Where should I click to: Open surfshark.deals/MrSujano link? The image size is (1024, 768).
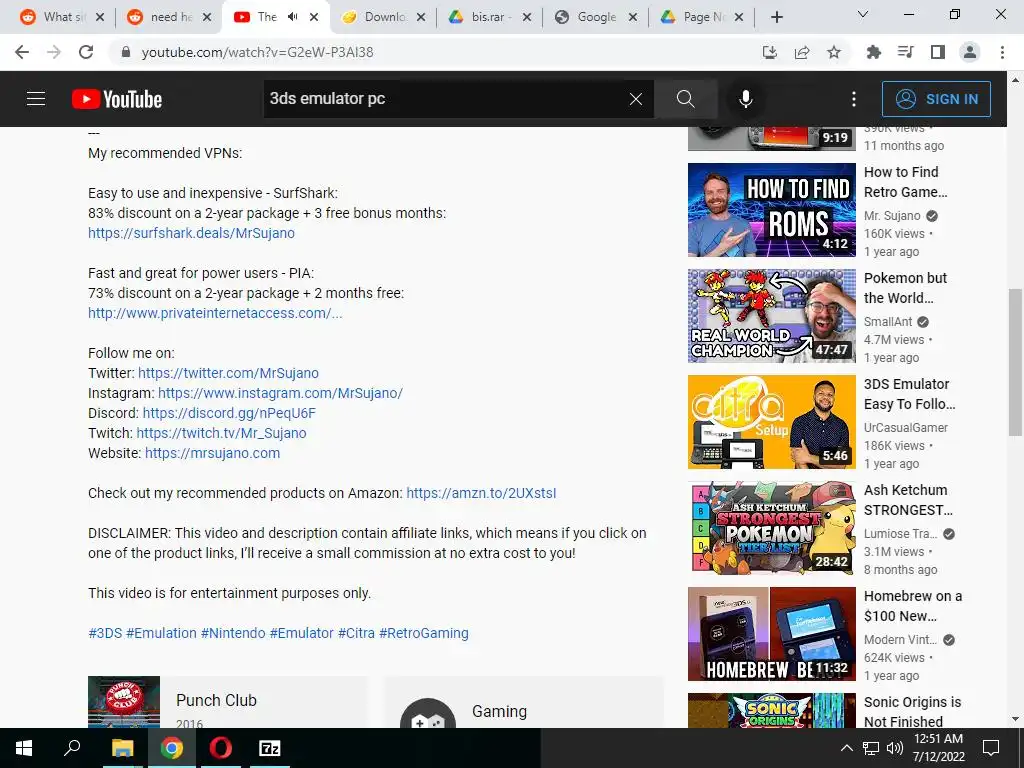pos(191,233)
